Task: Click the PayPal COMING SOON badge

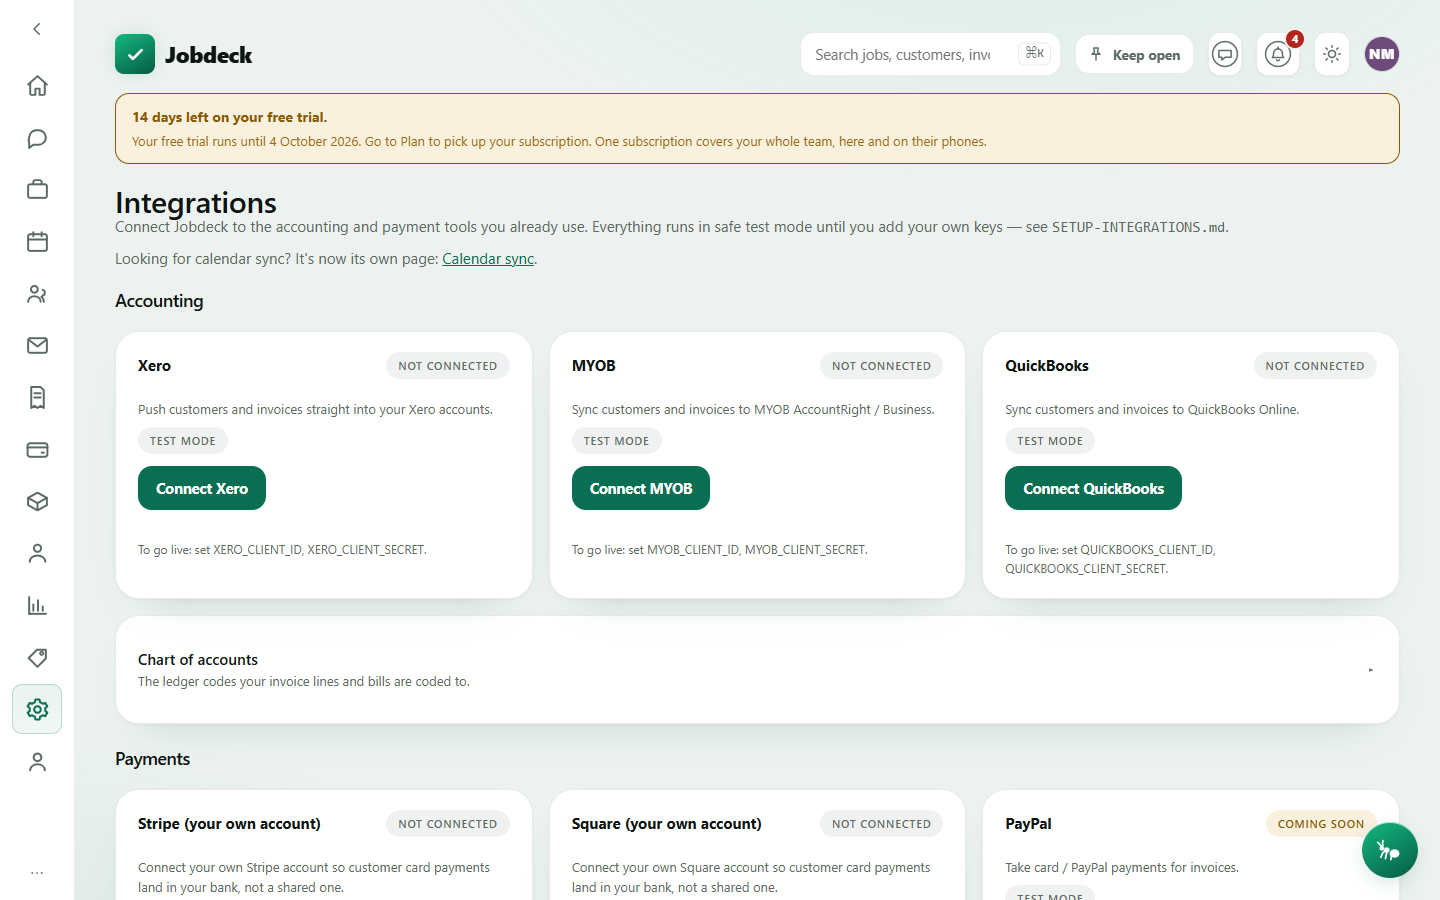Action: pos(1321,824)
